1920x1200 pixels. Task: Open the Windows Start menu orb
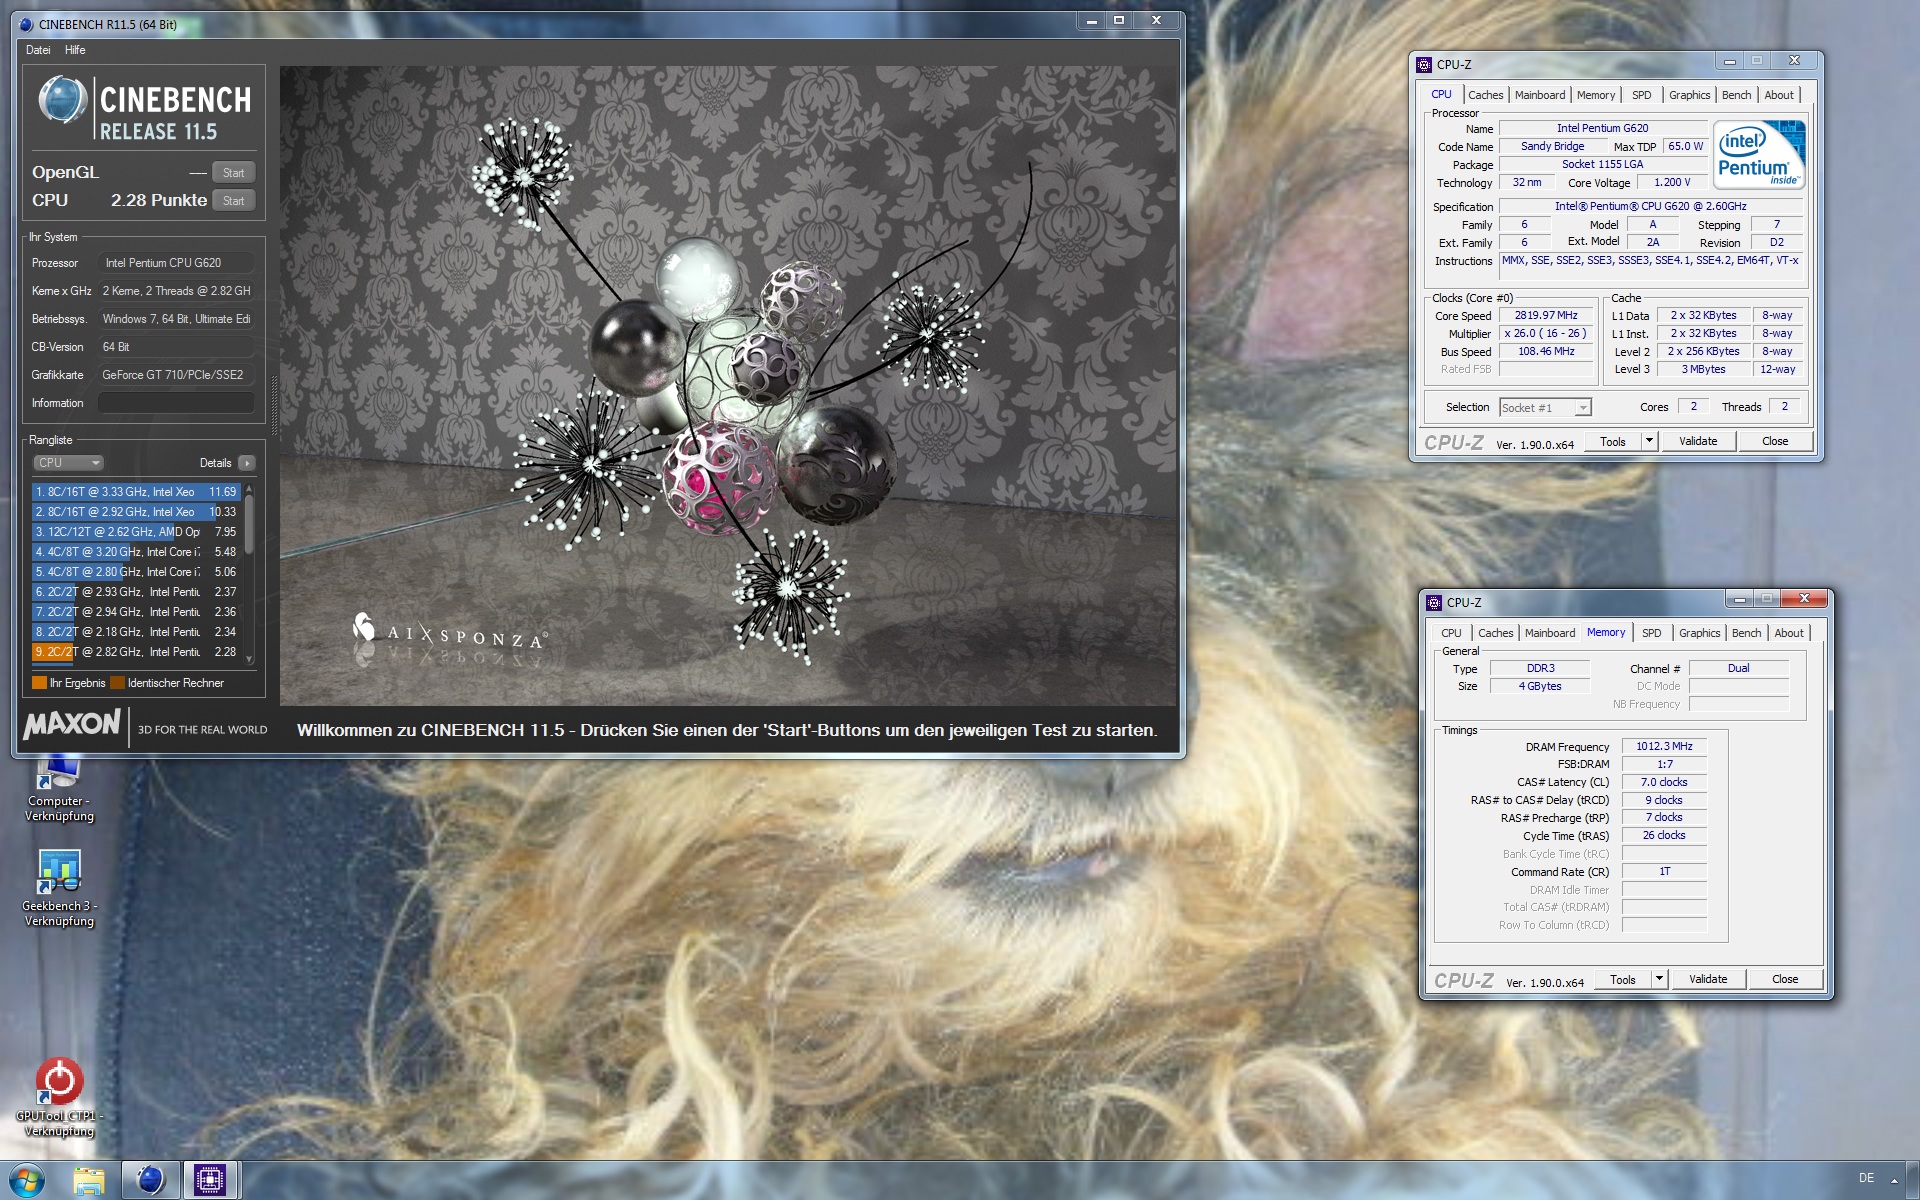[27, 1180]
